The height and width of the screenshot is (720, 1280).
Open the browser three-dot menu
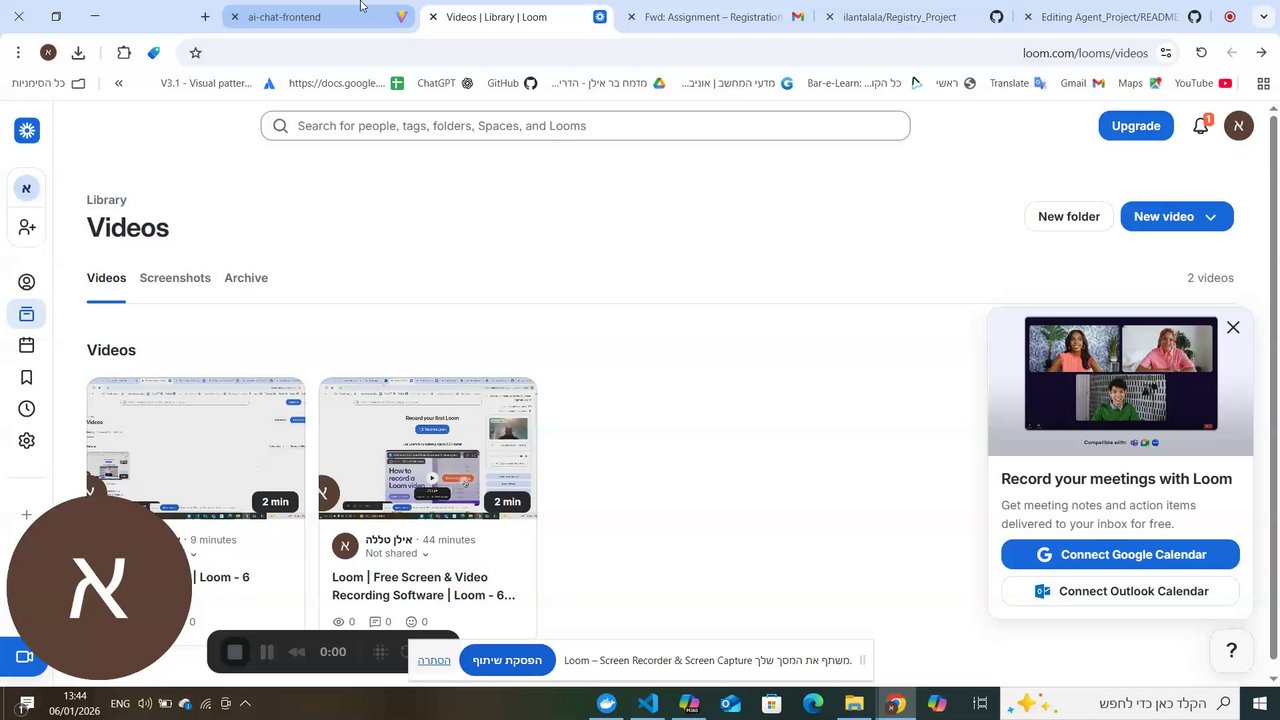click(18, 53)
